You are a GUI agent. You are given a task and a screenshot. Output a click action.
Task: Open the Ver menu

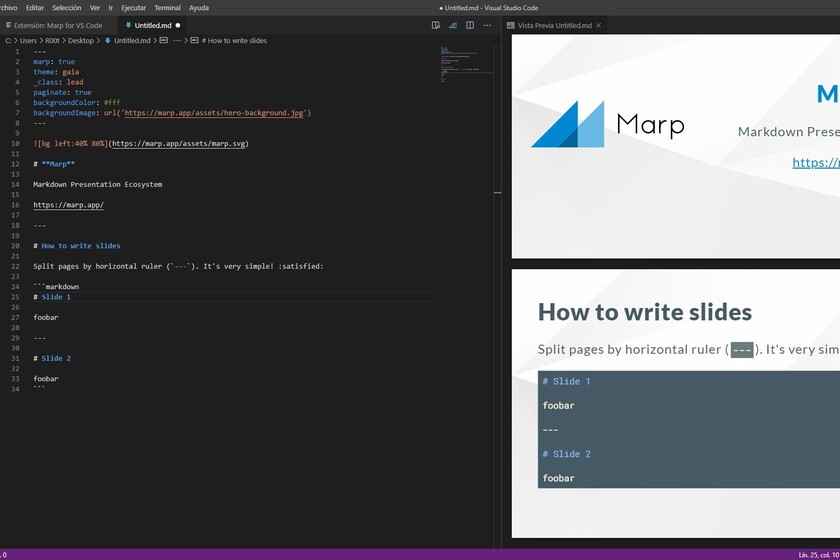click(95, 8)
